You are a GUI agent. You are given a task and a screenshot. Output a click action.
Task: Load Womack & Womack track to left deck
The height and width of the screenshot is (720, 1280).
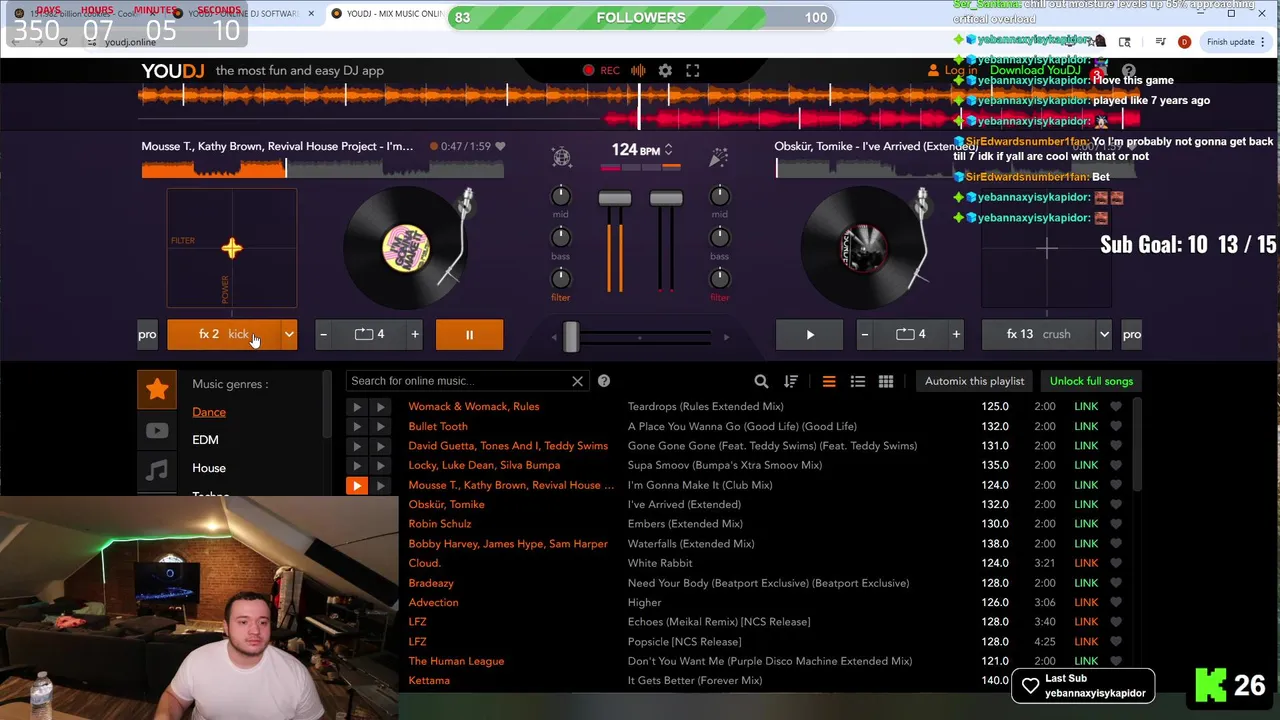(357, 407)
